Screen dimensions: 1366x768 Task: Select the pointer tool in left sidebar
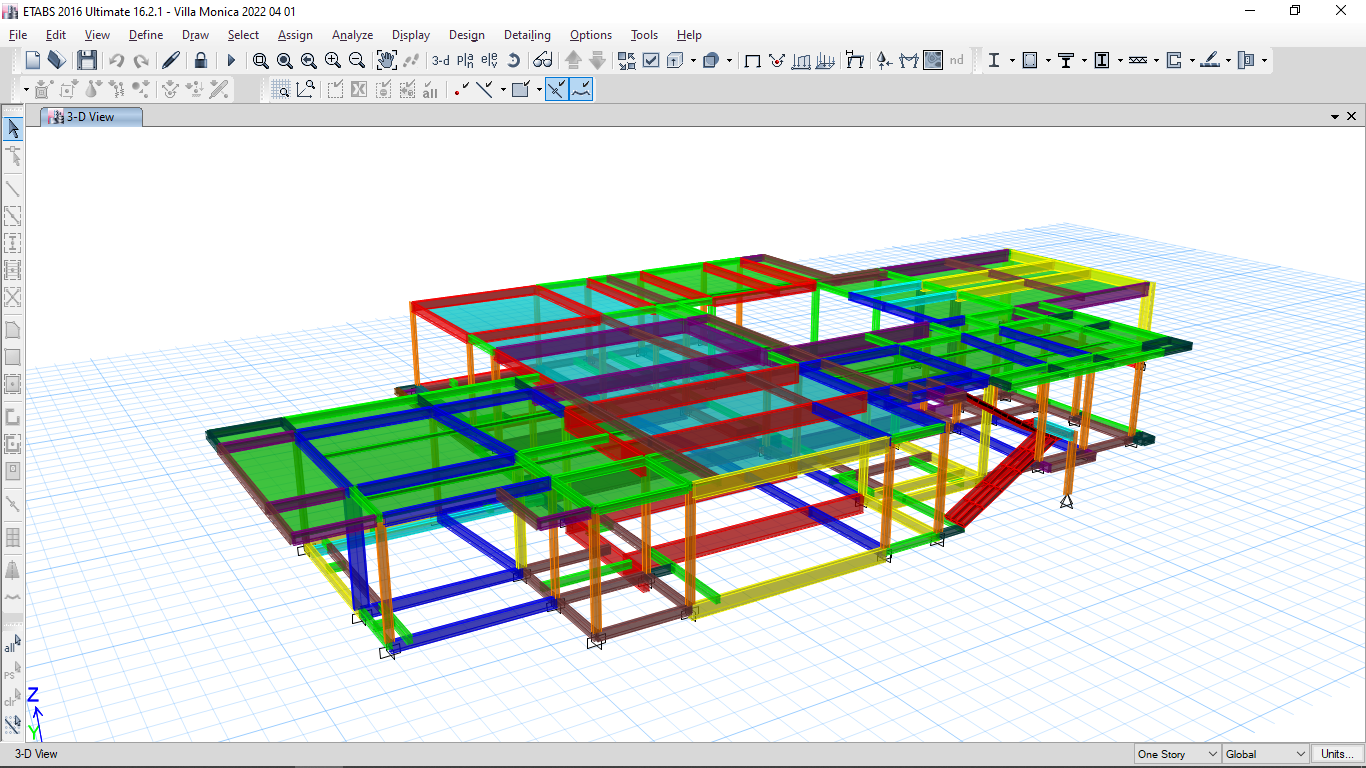[x=13, y=129]
